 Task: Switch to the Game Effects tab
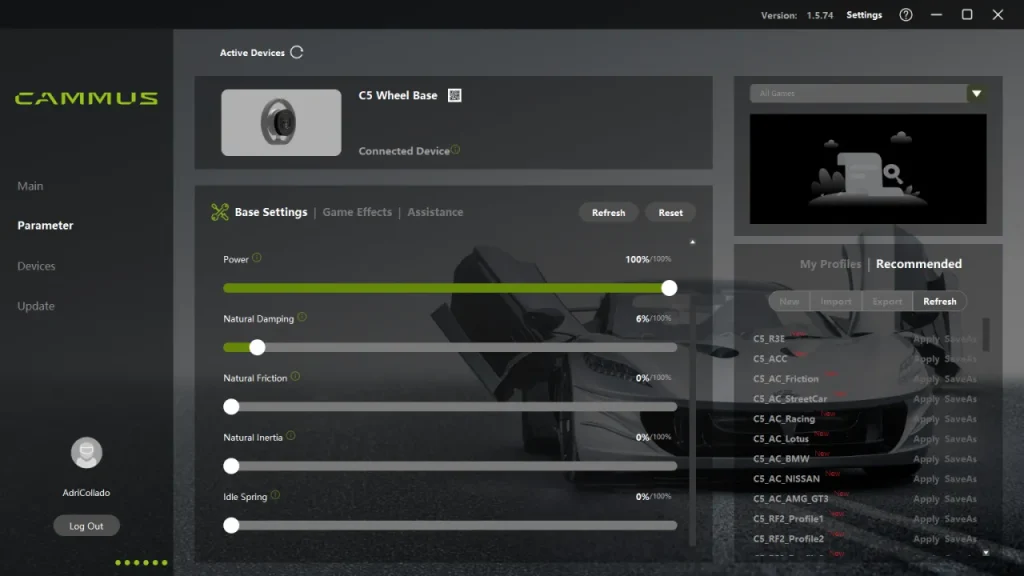[357, 212]
